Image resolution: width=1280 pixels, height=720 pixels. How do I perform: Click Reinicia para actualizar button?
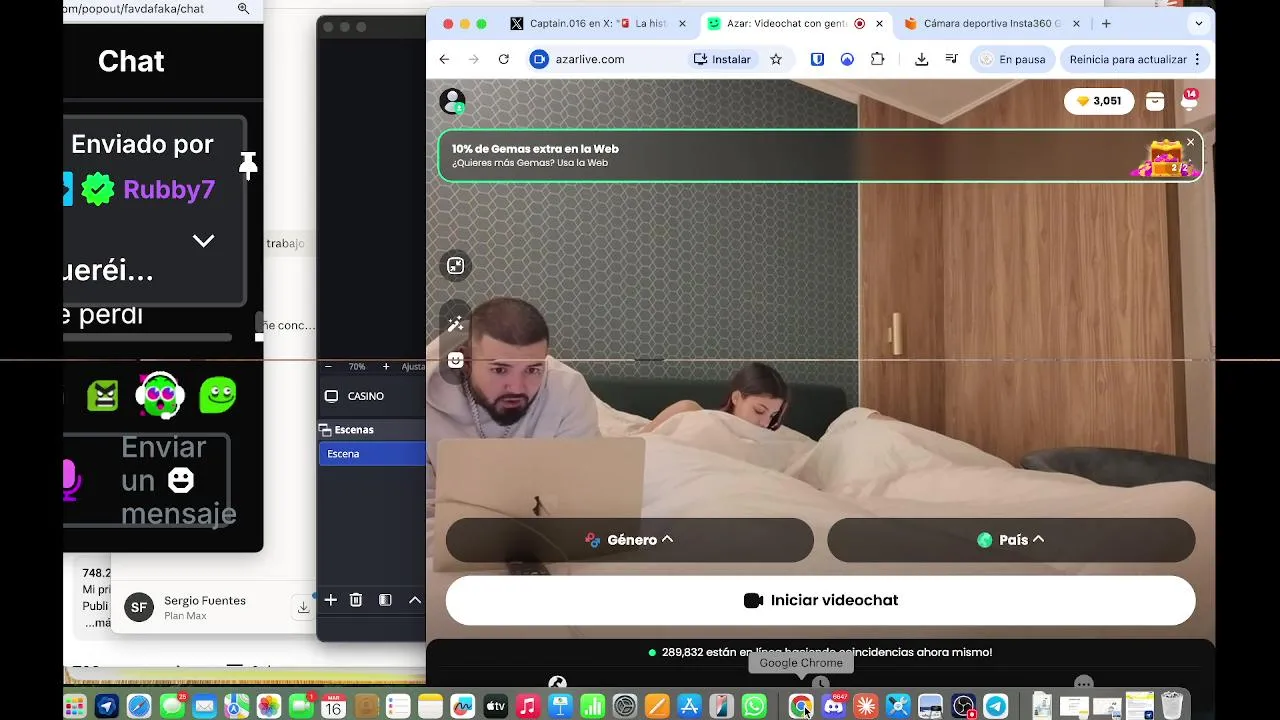pos(1135,59)
